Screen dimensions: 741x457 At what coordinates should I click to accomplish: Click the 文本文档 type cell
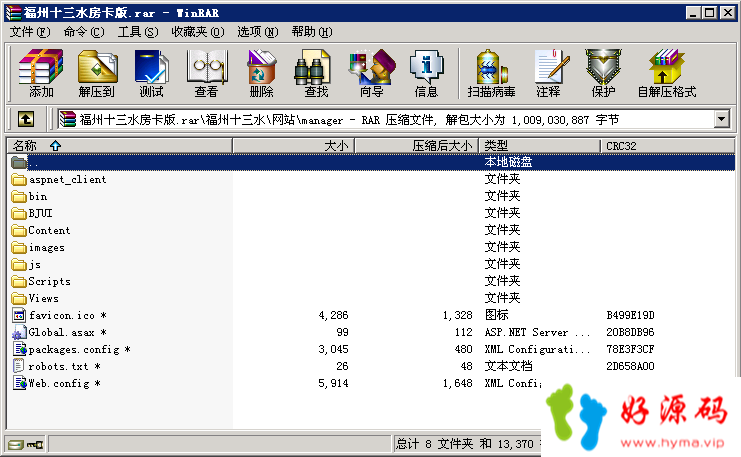[508, 366]
